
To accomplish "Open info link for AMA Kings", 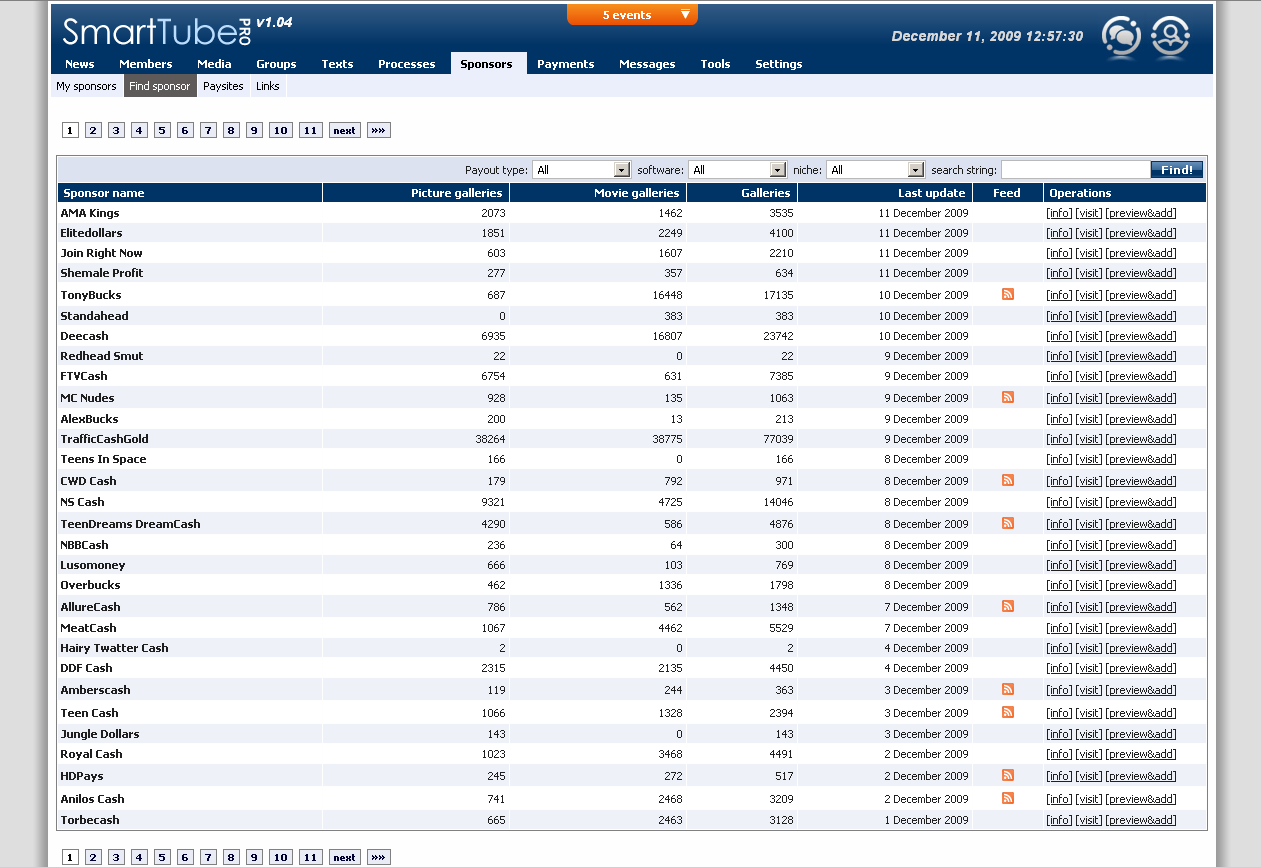I will coord(1059,213).
